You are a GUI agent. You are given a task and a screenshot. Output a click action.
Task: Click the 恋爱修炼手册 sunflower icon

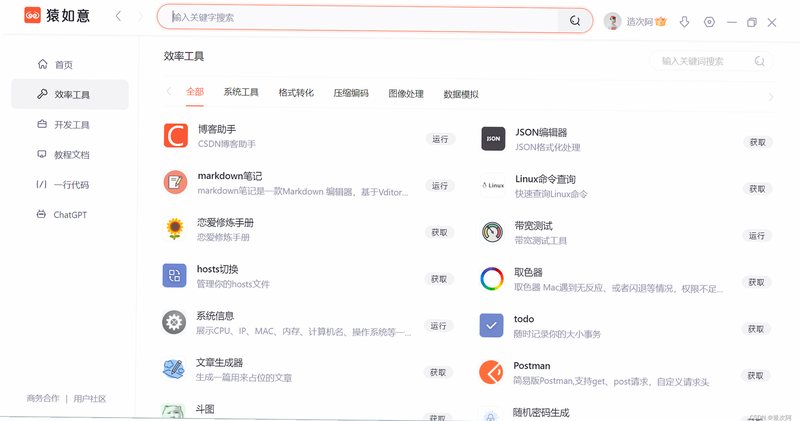174,229
